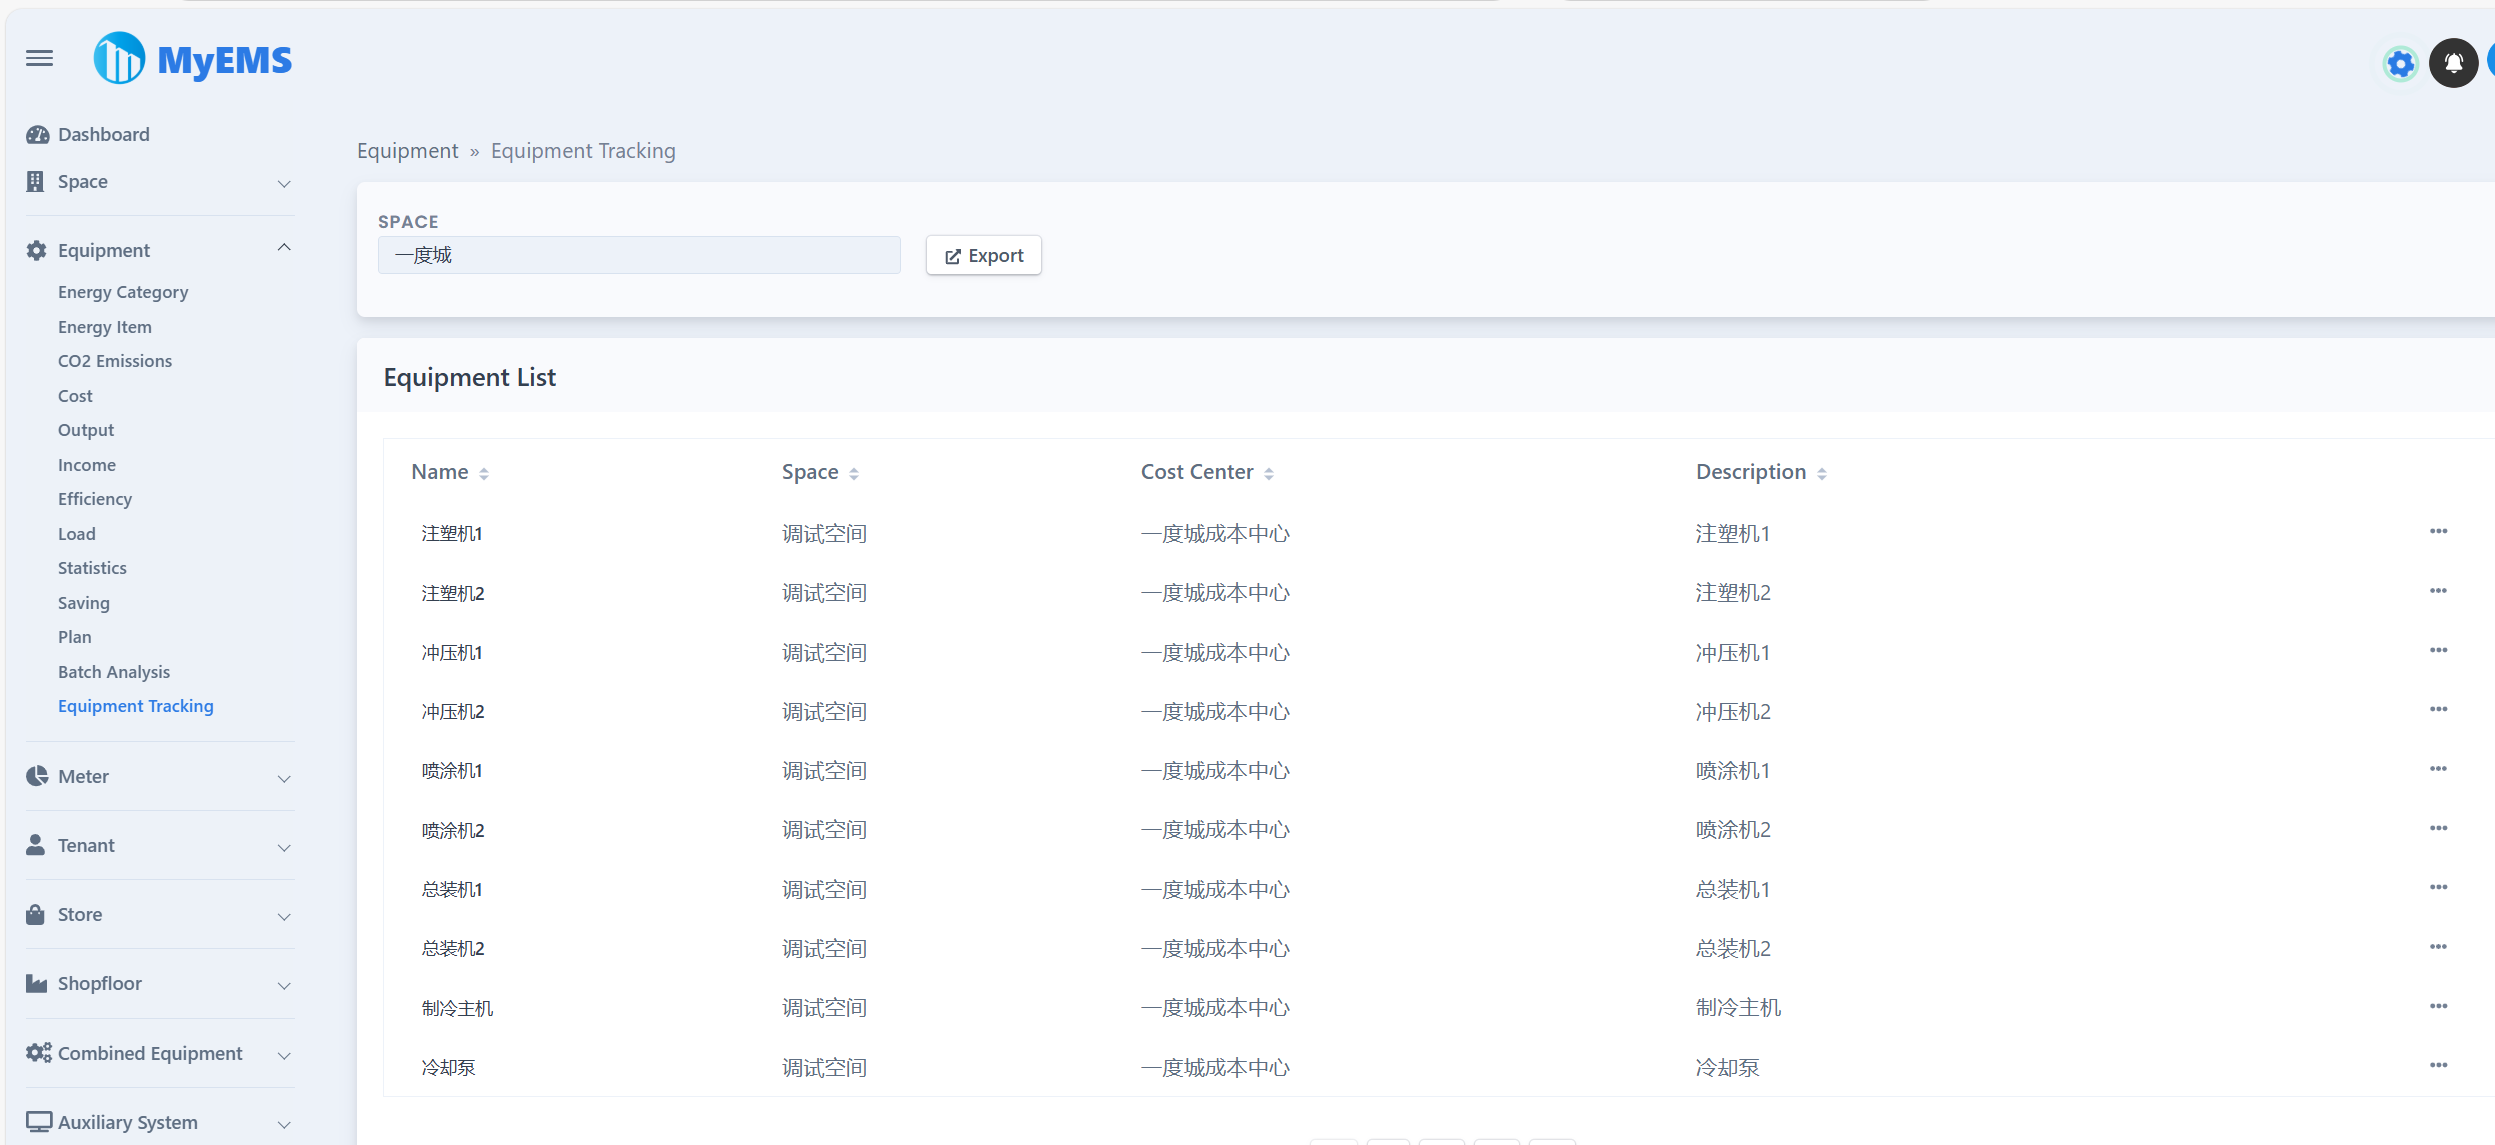Click the MyEMS logo
The width and height of the screenshot is (2495, 1145).
tap(192, 57)
